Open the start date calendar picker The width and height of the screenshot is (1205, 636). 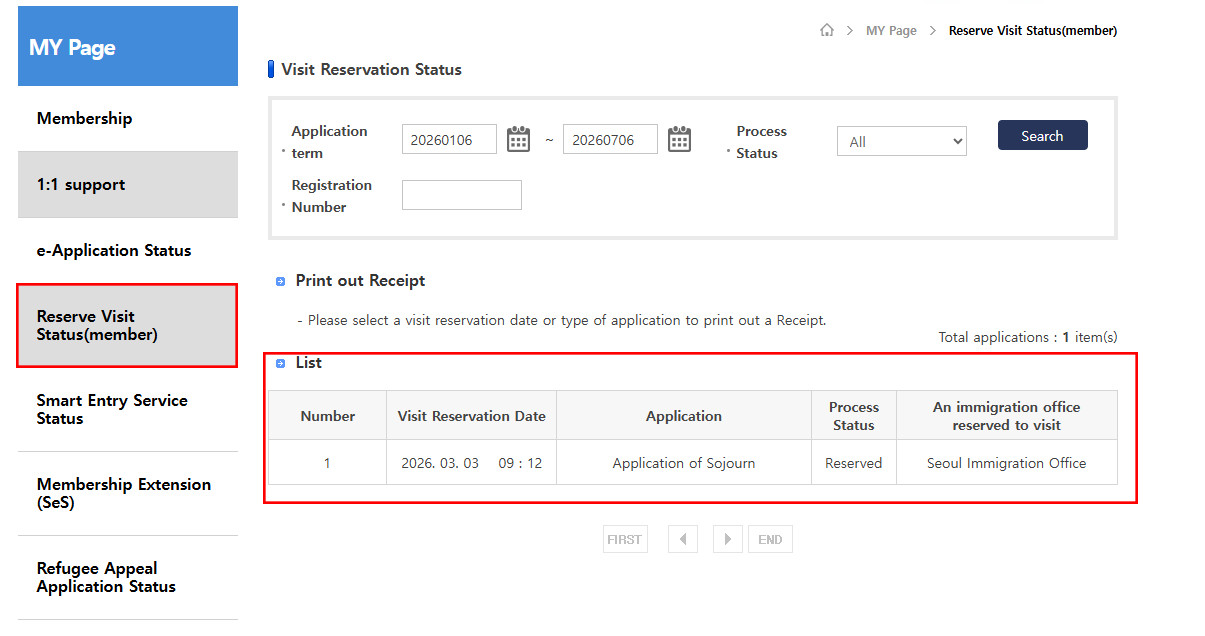coord(518,139)
